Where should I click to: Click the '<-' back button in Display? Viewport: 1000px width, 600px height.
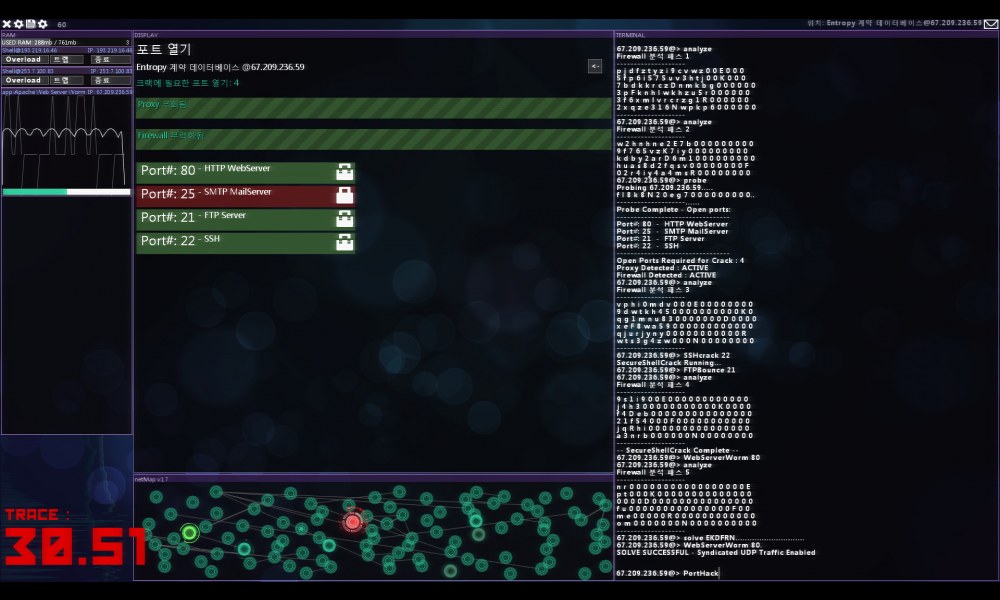[594, 66]
